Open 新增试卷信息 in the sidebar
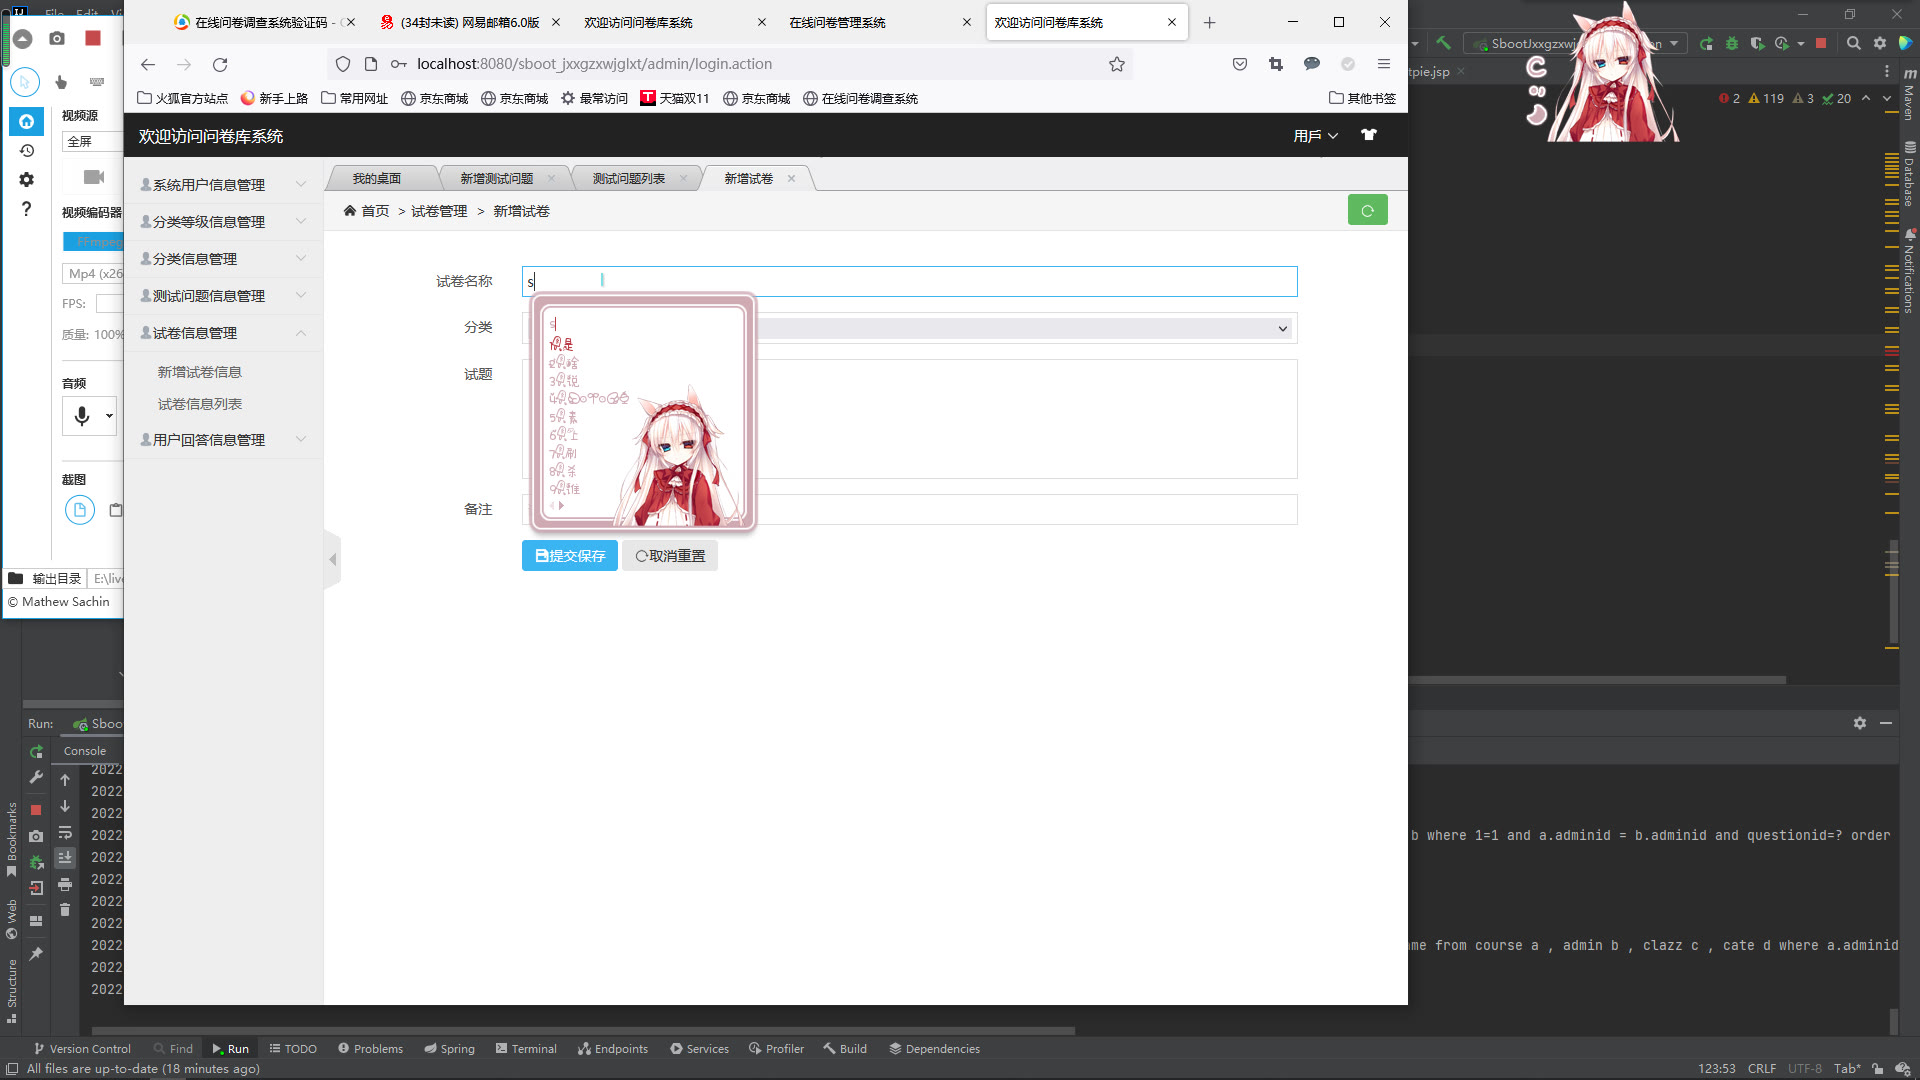Screen dimensions: 1920x1080 (200, 372)
